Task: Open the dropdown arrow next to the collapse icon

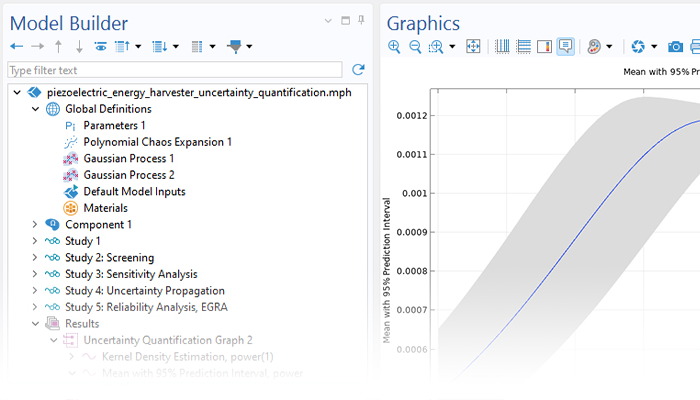Action: [x=138, y=46]
